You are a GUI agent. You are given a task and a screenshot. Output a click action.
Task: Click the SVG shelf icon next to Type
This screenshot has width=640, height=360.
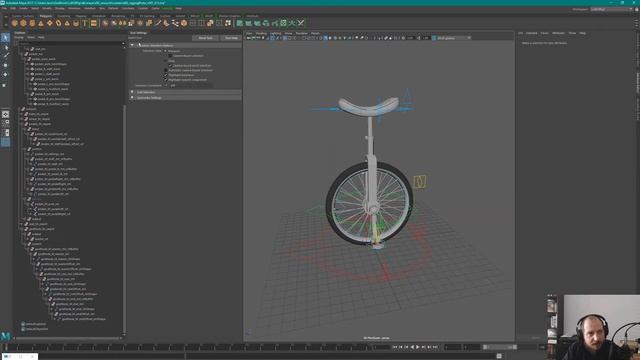click(94, 23)
